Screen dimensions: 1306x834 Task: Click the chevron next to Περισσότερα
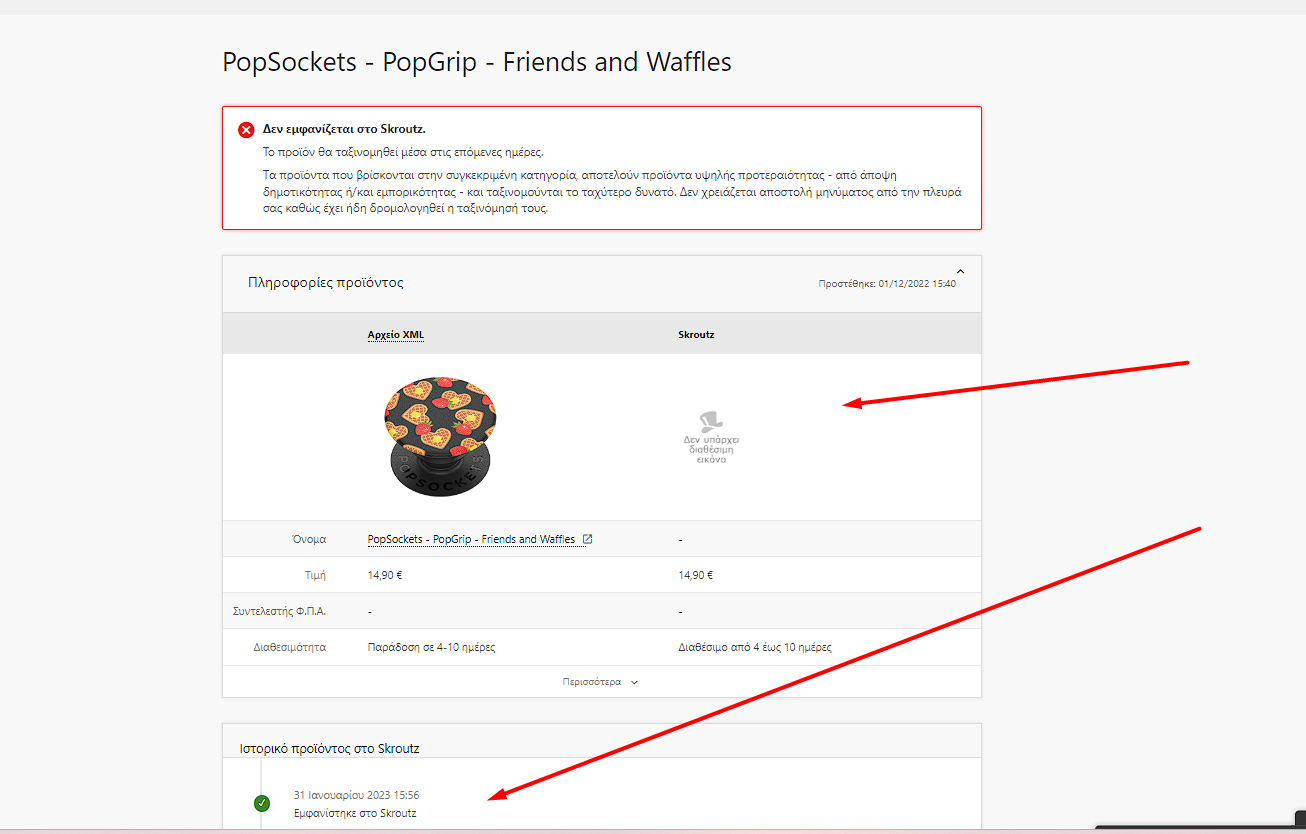(x=634, y=682)
